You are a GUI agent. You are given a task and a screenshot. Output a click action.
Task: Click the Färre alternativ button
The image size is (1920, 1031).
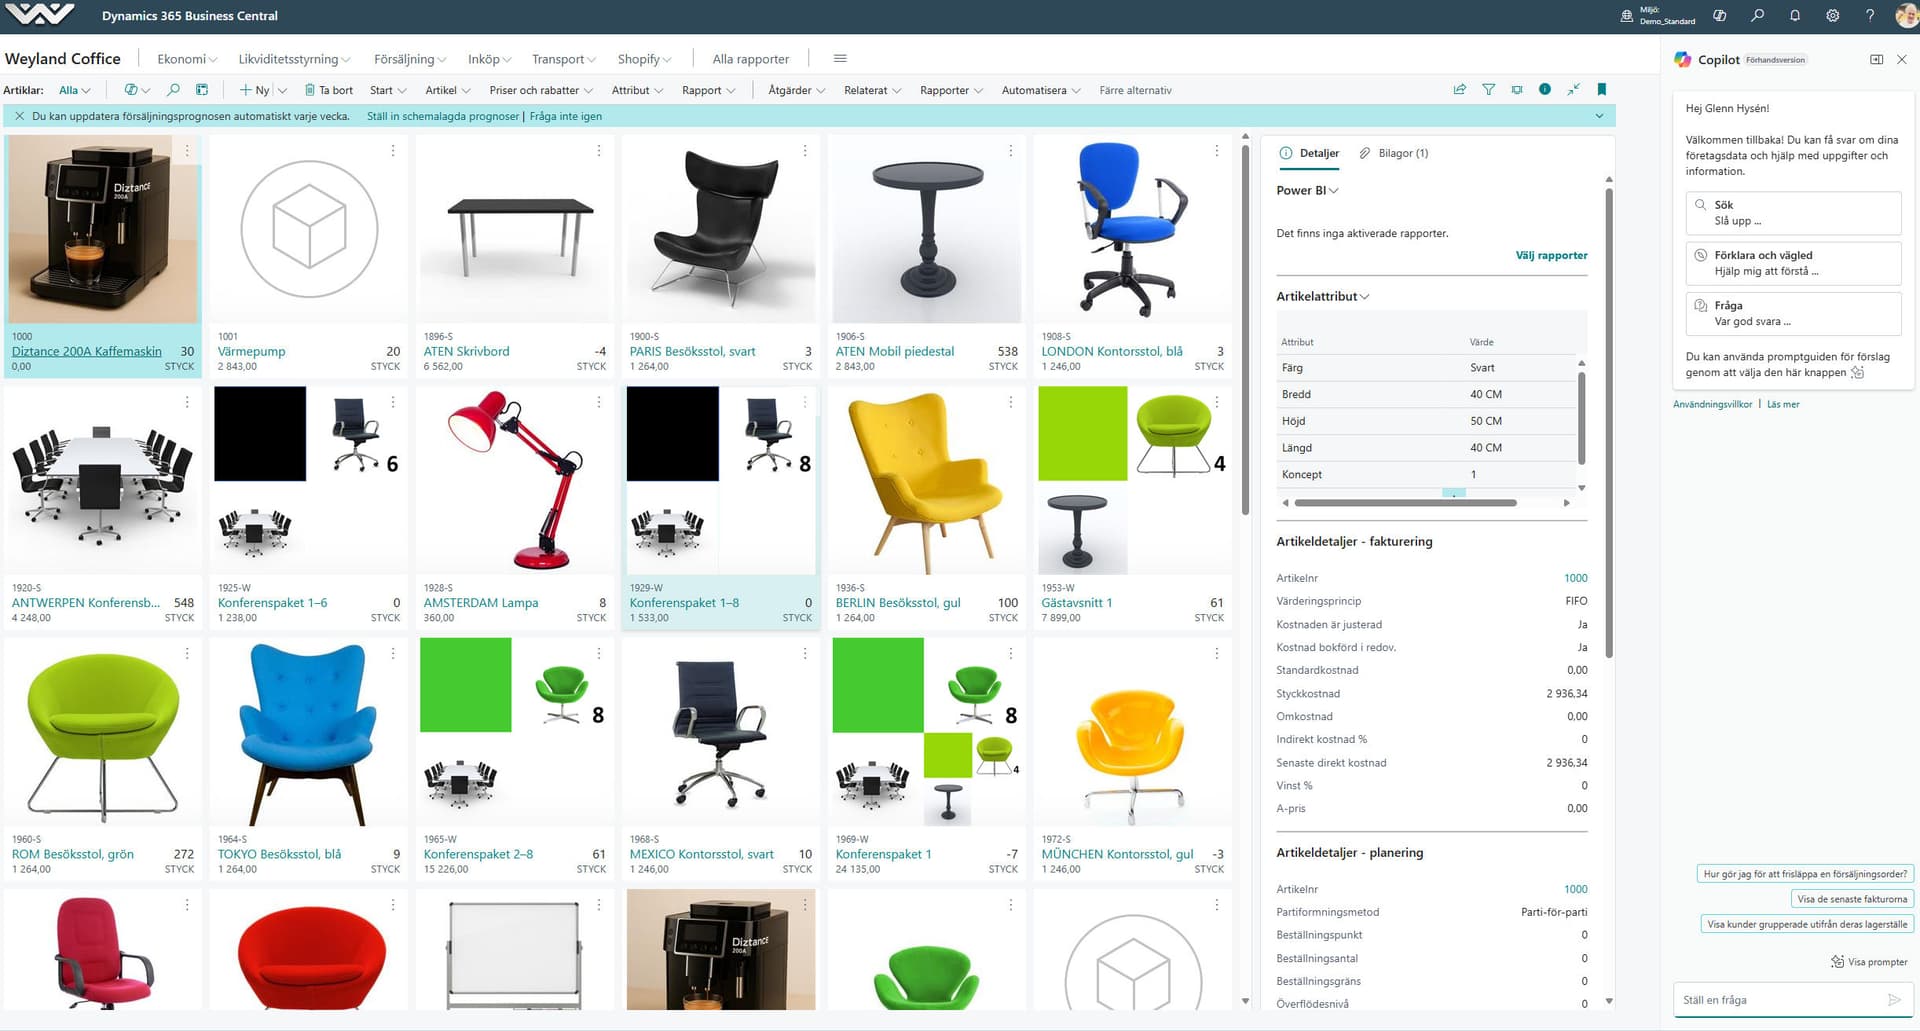click(x=1135, y=90)
